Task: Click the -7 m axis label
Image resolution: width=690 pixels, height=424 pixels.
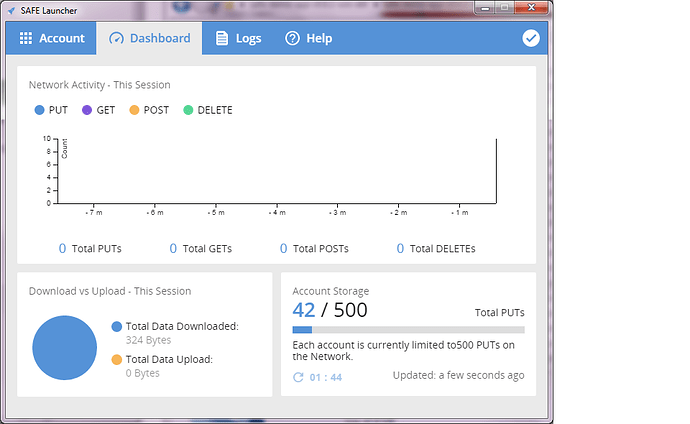Action: tap(94, 213)
